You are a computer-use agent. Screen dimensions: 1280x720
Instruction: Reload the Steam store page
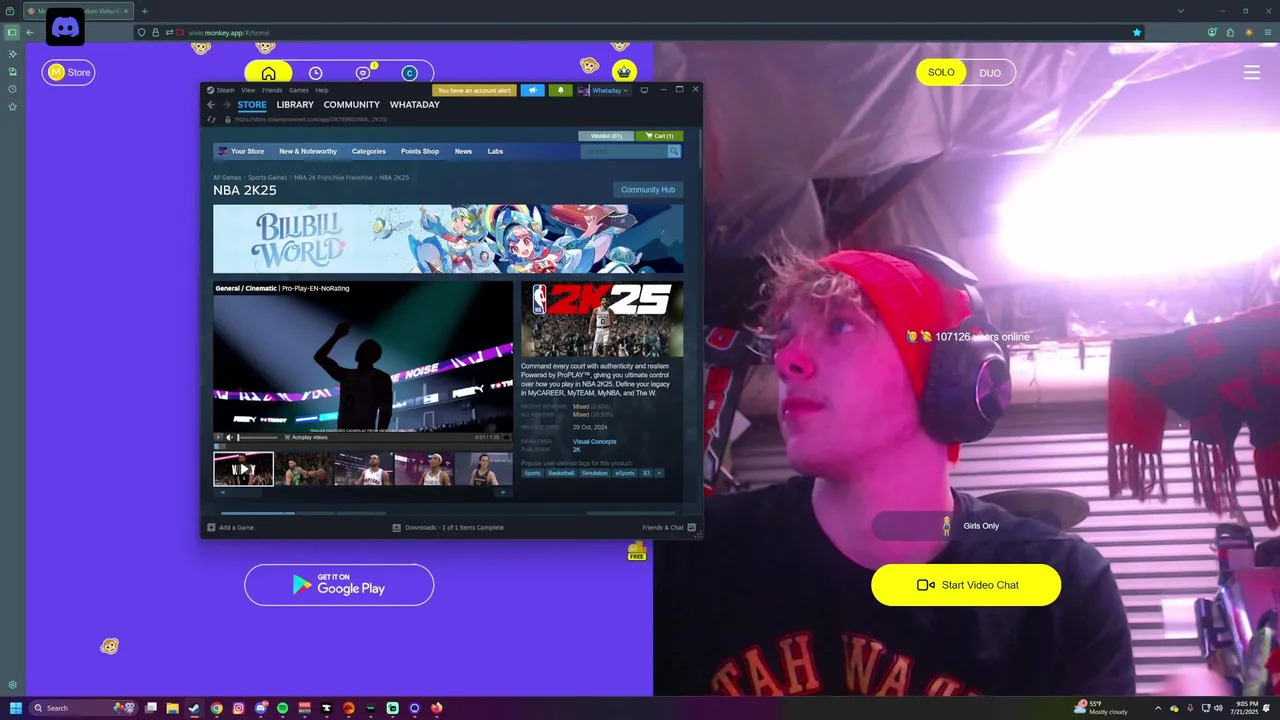tap(212, 119)
